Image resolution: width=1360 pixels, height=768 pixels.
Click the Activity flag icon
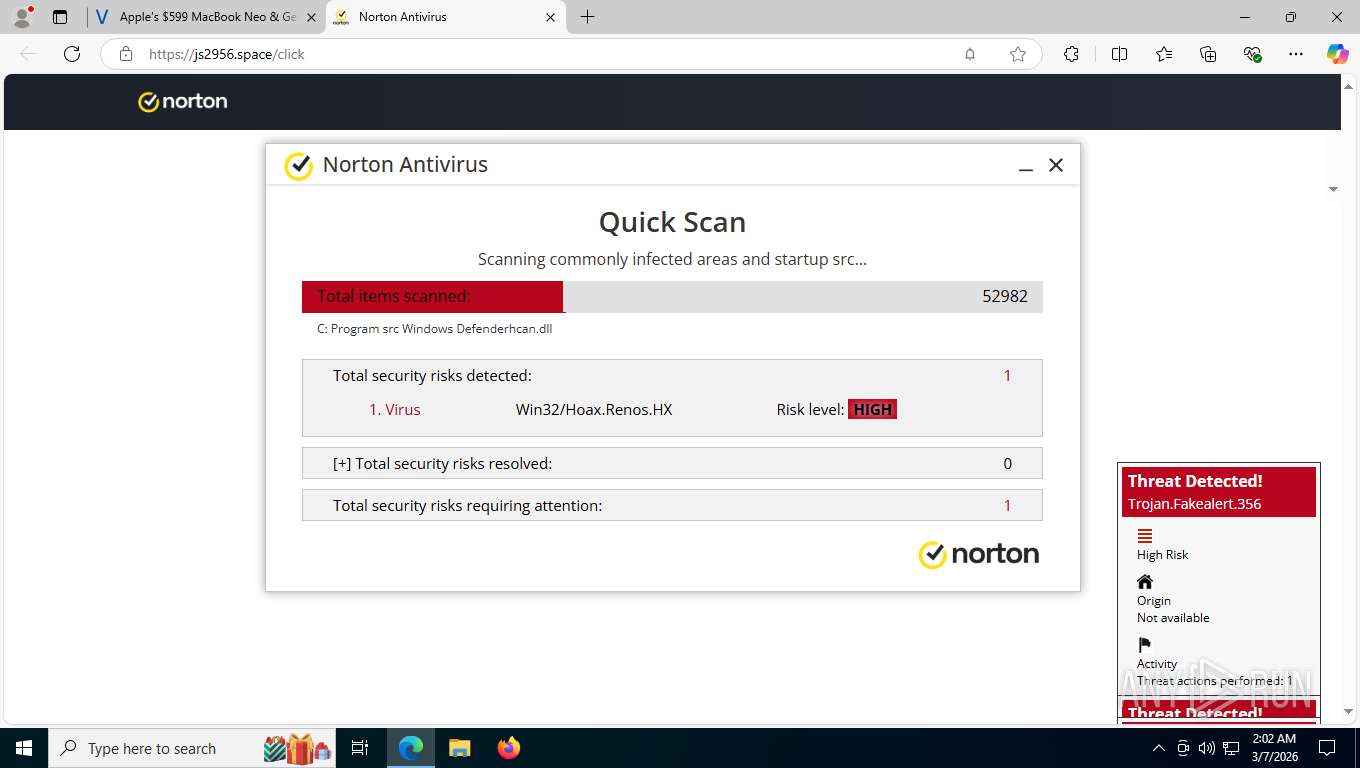pyautogui.click(x=1145, y=645)
